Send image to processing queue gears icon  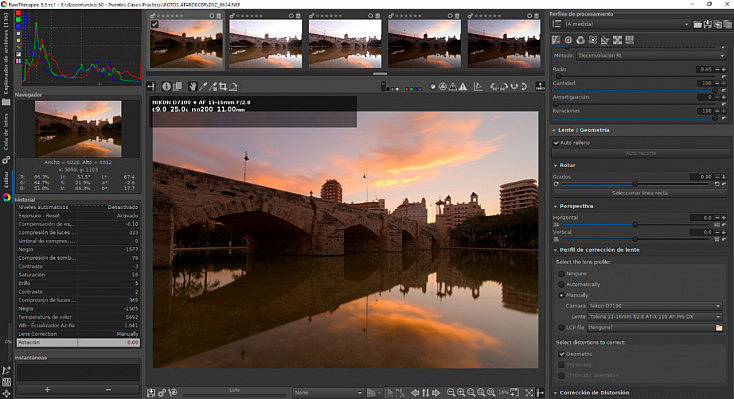coord(162,392)
